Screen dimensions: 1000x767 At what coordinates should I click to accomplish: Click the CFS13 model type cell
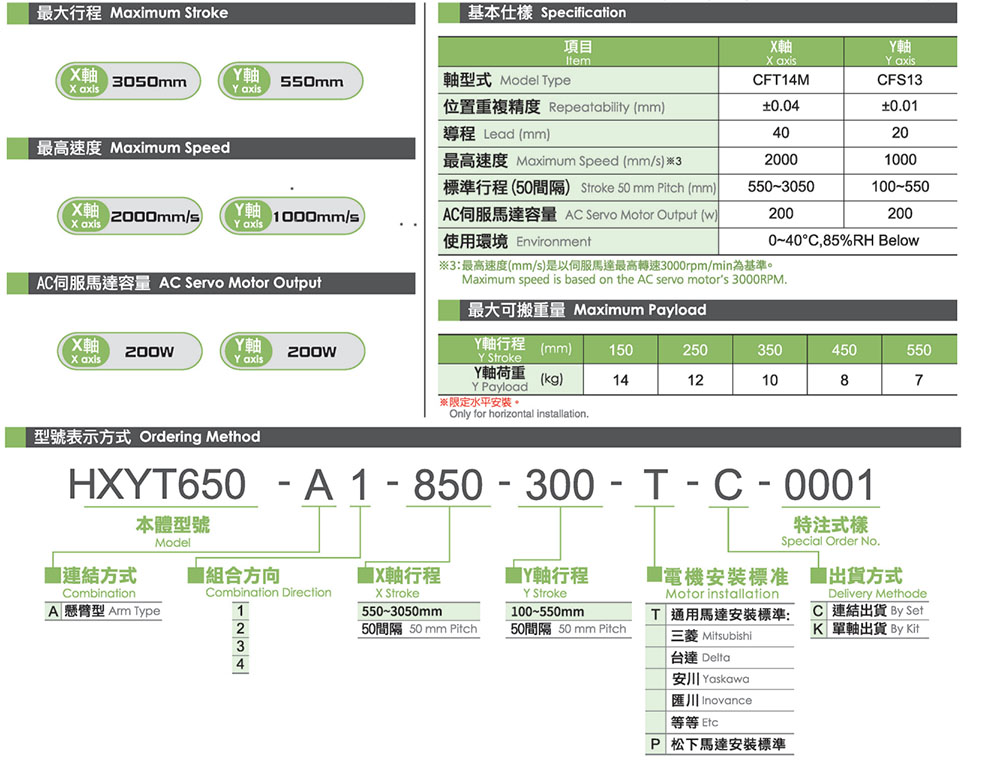[900, 80]
